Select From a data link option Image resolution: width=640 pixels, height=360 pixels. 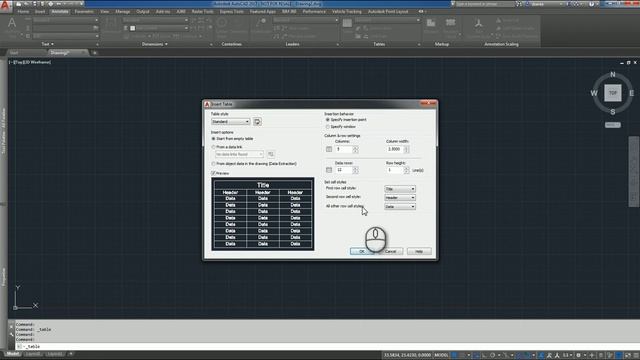click(x=227, y=147)
